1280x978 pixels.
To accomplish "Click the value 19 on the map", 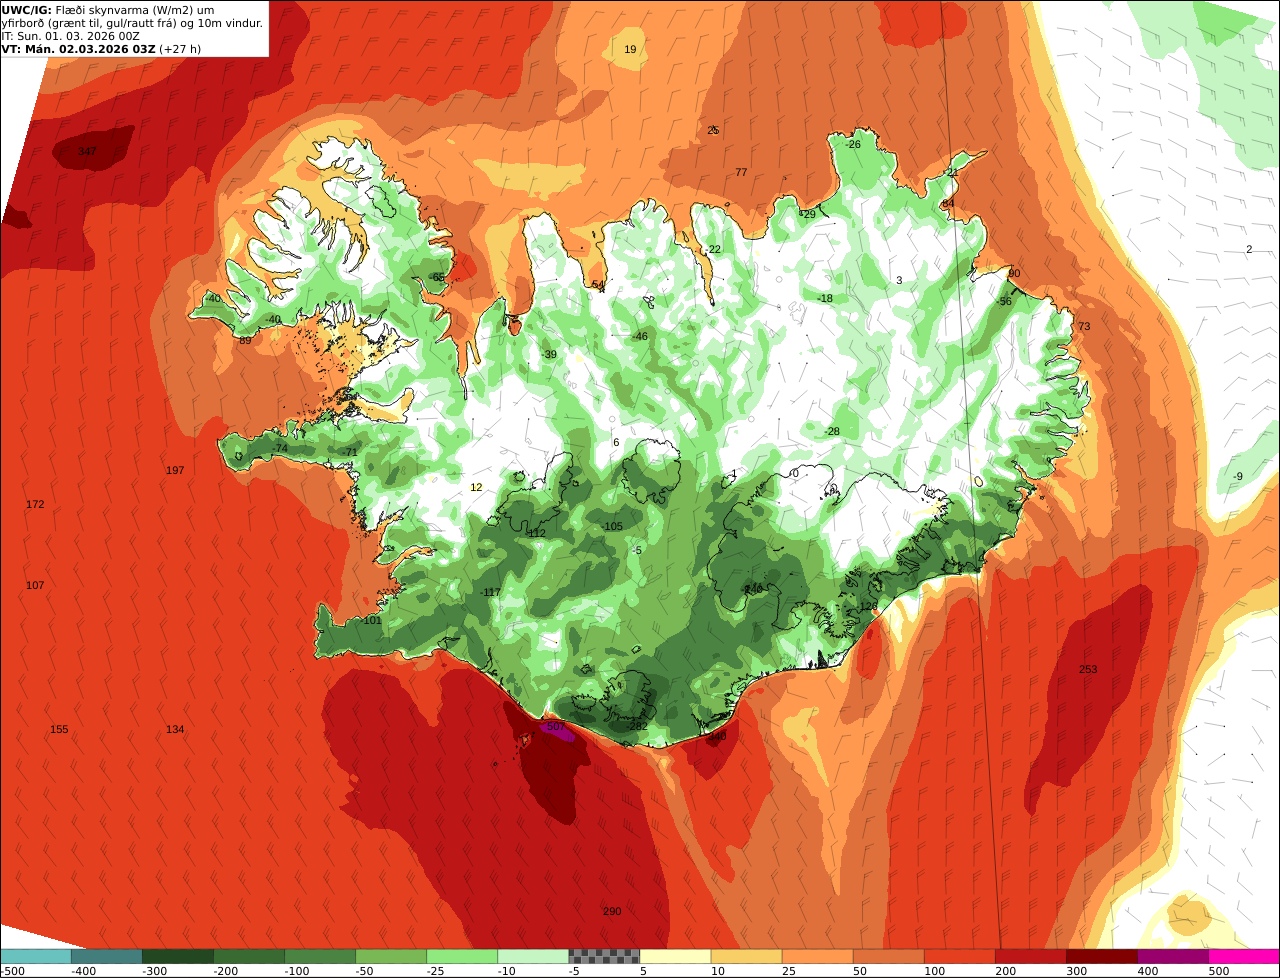I will click(x=630, y=50).
